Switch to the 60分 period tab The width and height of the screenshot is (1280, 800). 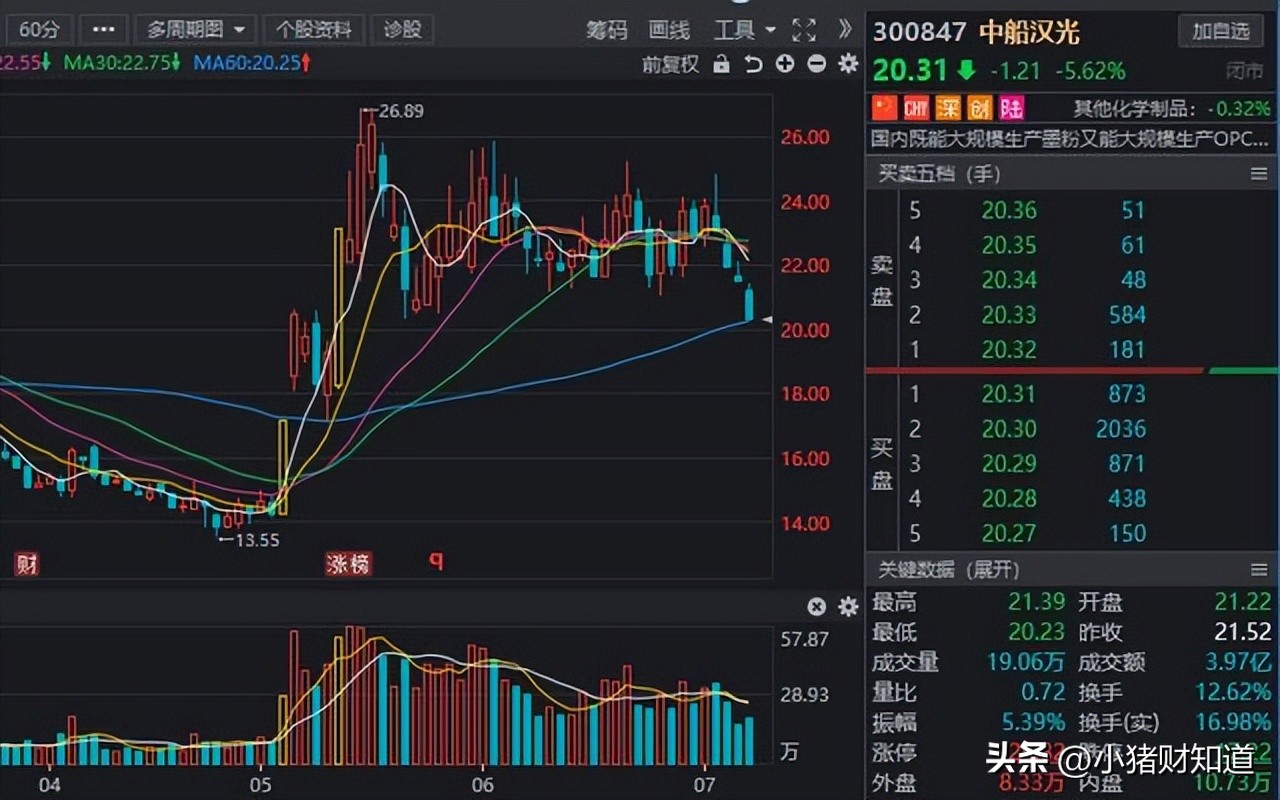point(38,30)
